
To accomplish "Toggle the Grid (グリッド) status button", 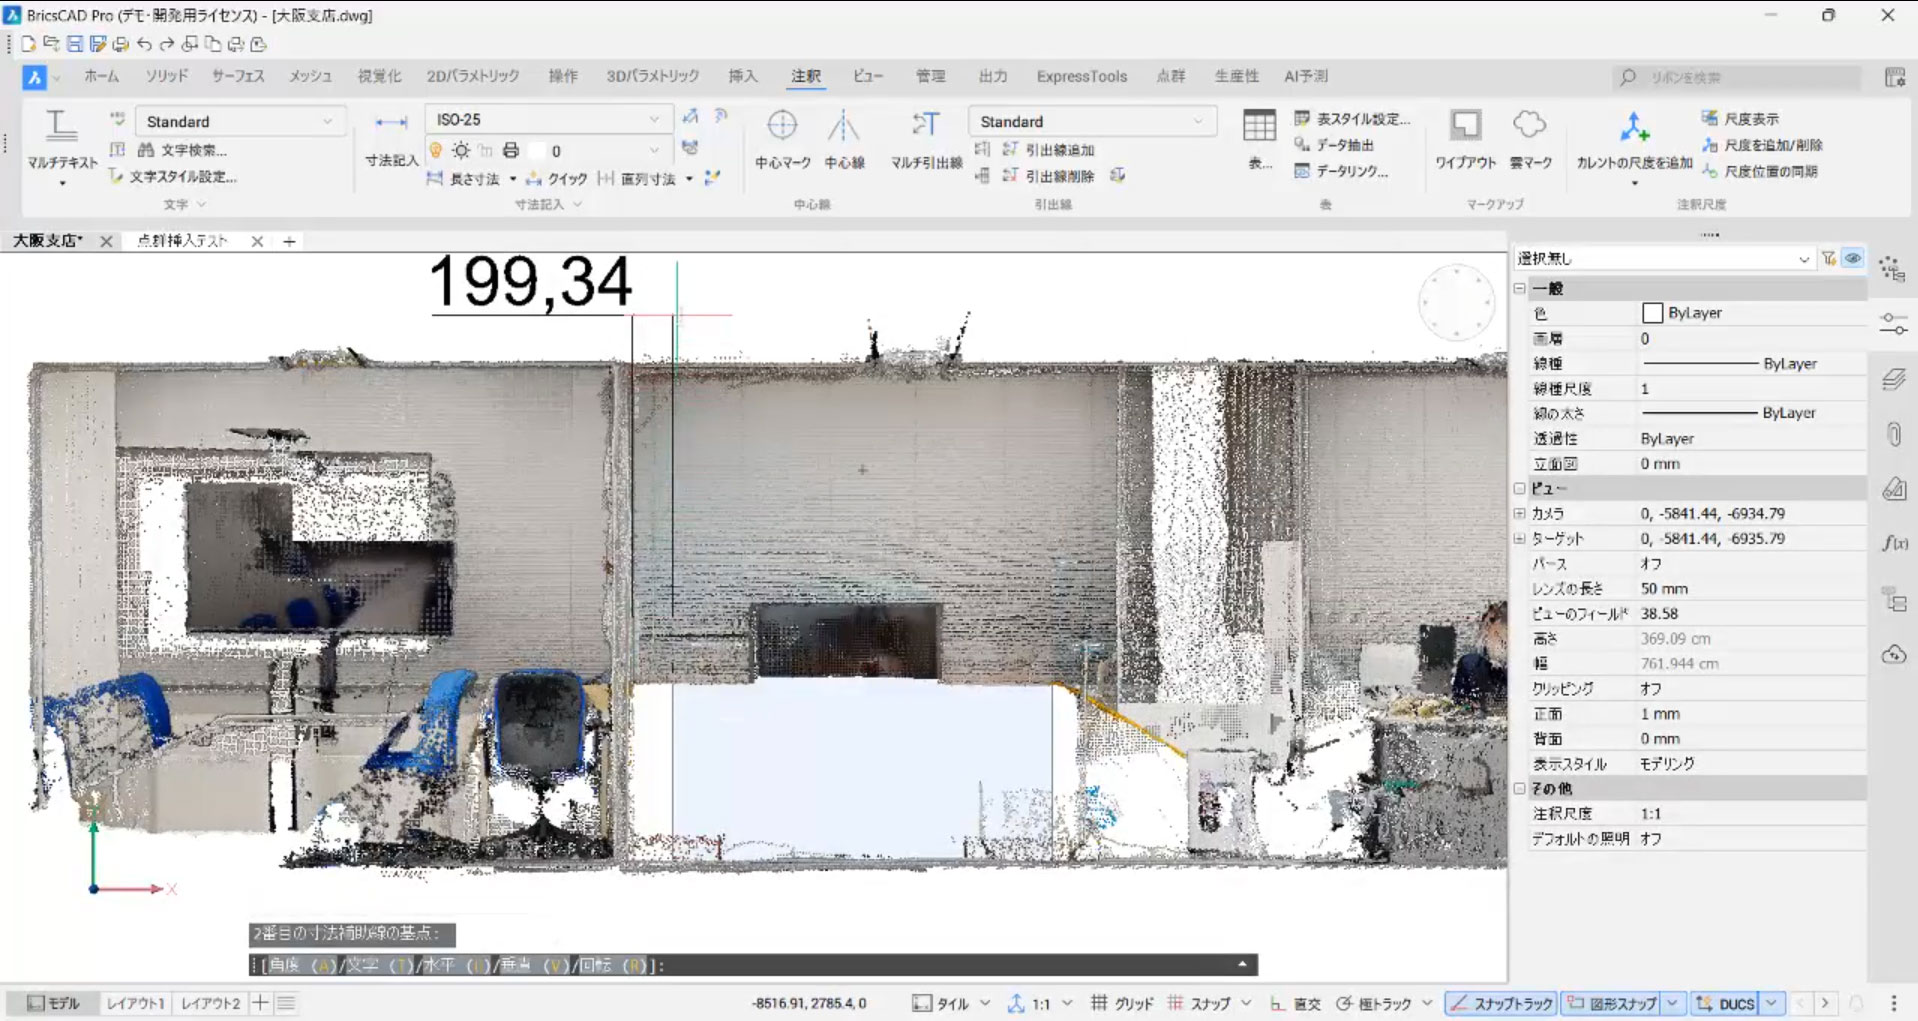I will click(1122, 1003).
